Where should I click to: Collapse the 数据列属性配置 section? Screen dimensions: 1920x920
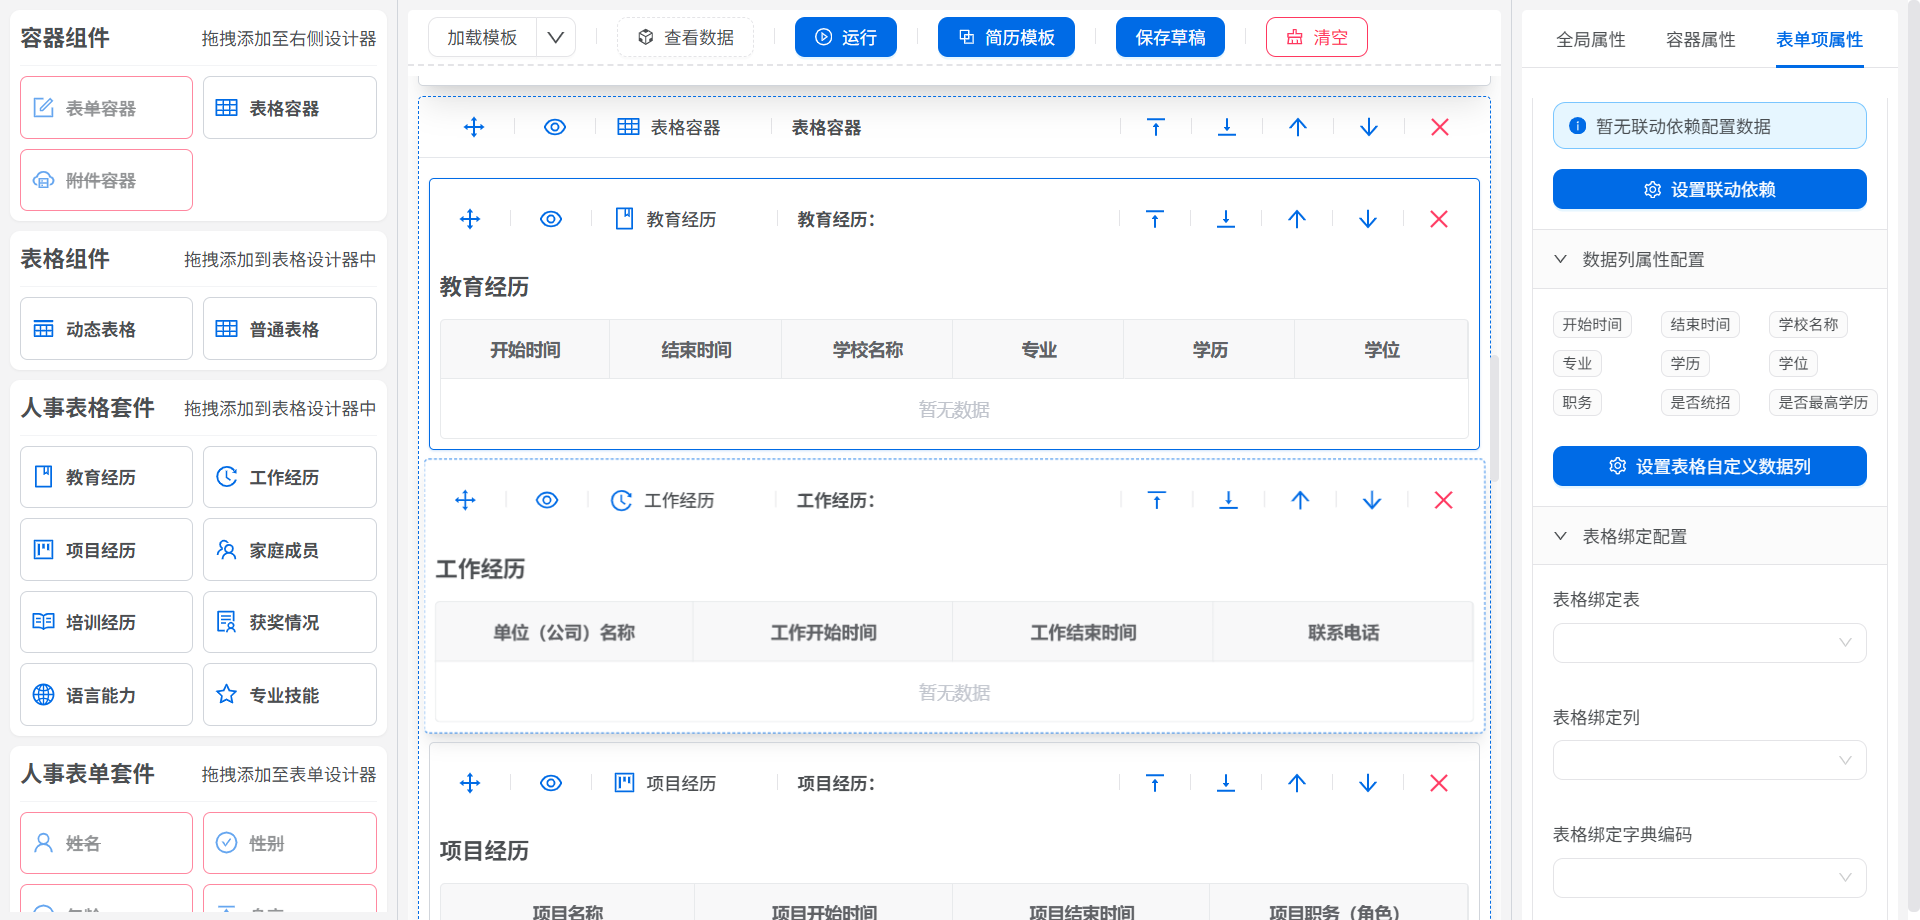1560,259
